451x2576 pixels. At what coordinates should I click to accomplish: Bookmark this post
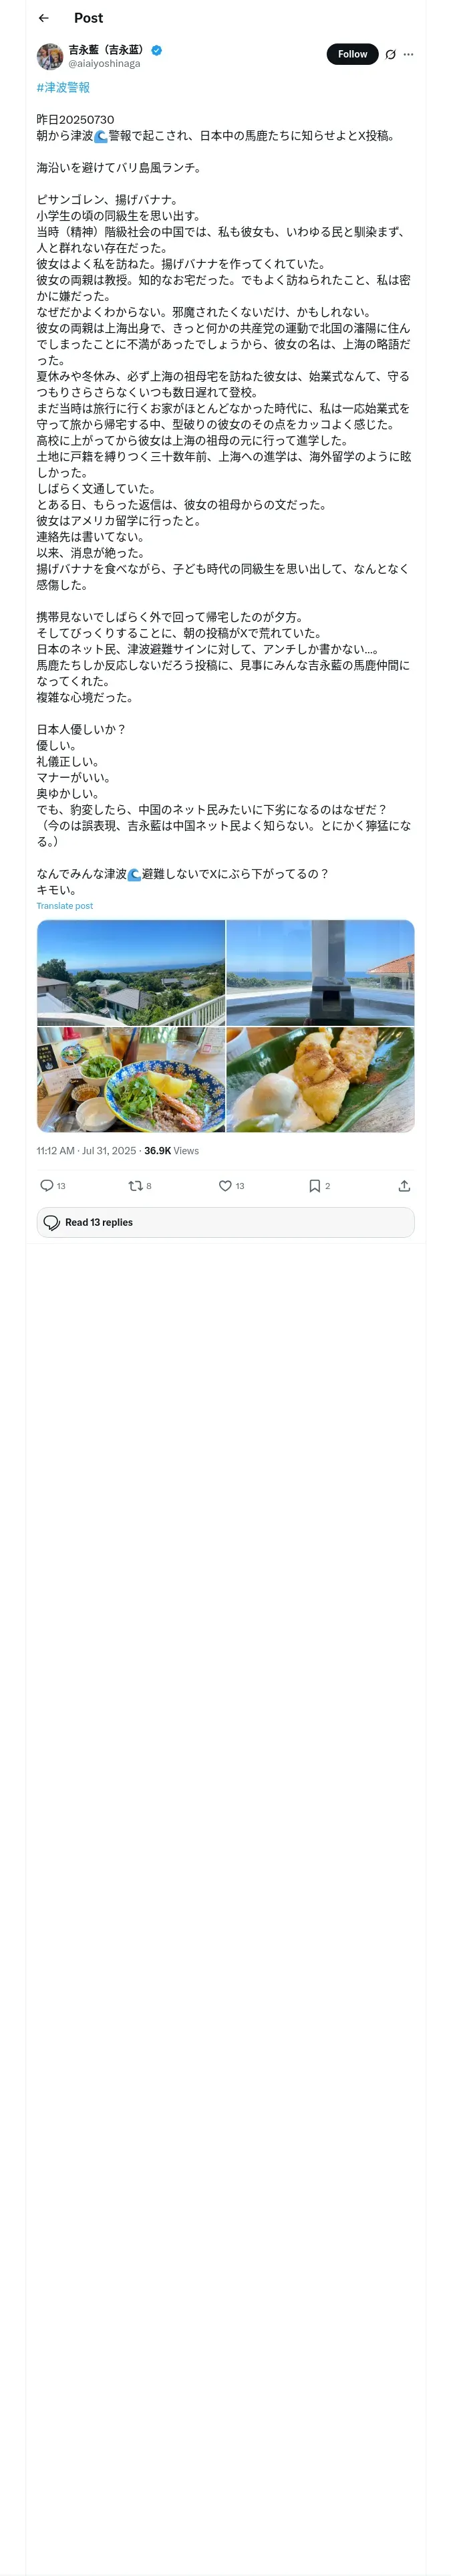click(x=314, y=1185)
